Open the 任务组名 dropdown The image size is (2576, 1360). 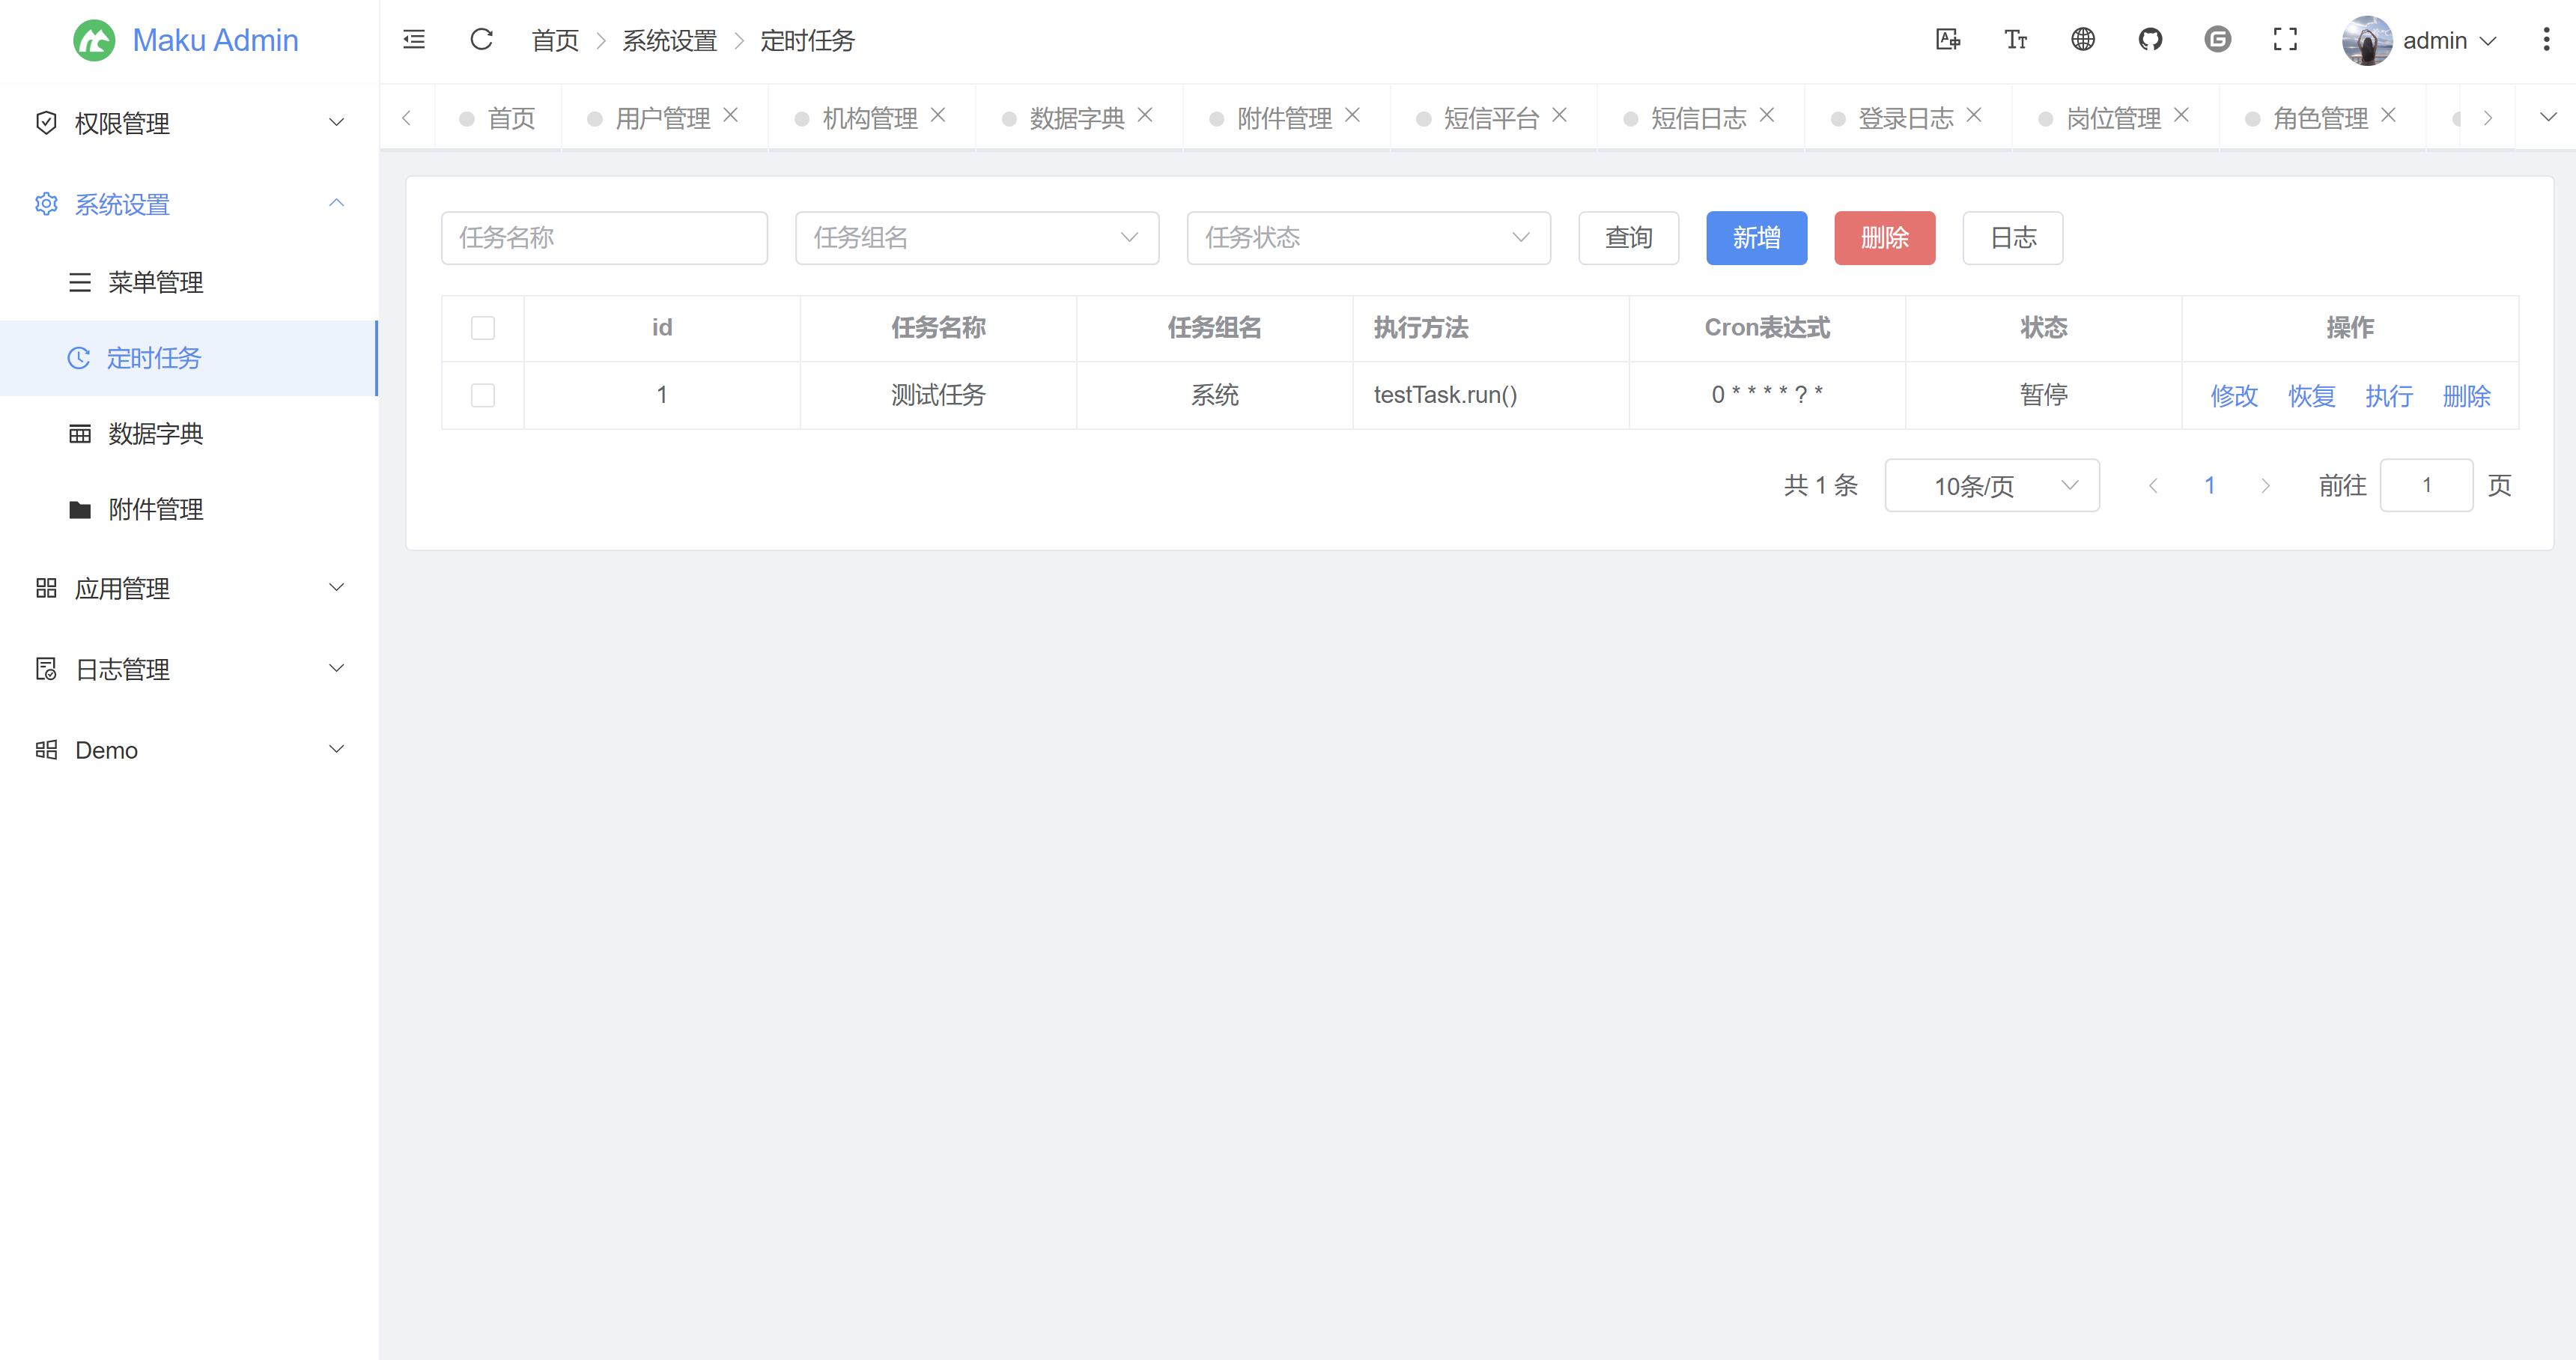(976, 238)
